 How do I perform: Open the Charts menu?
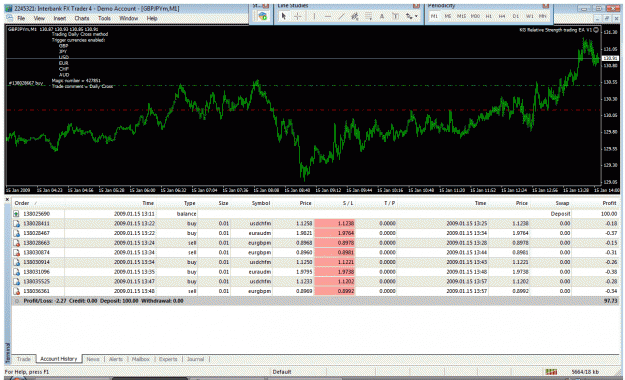click(x=82, y=18)
